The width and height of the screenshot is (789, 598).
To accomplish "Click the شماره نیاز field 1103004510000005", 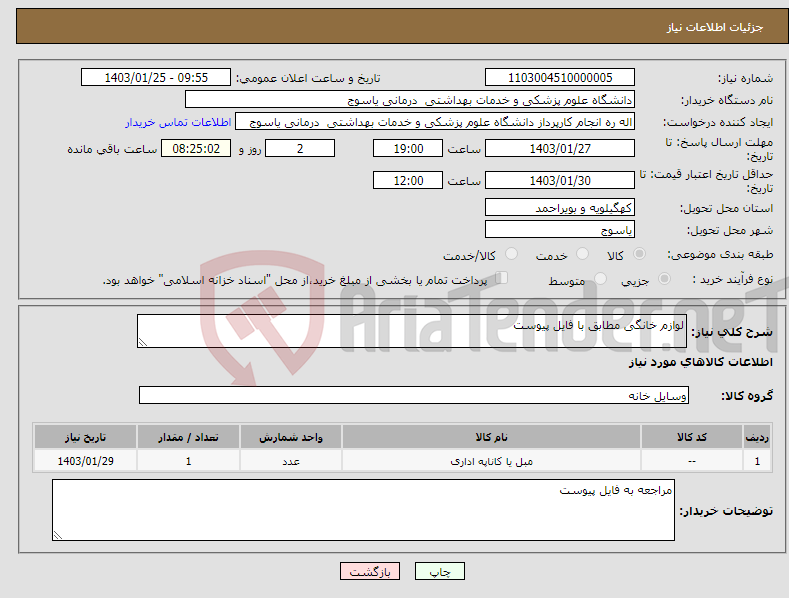I will (560, 78).
